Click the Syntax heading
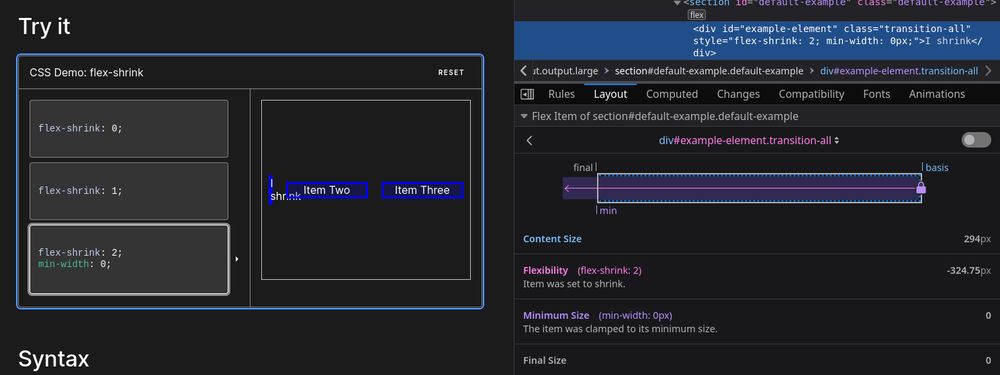The height and width of the screenshot is (375, 1000). click(x=54, y=359)
